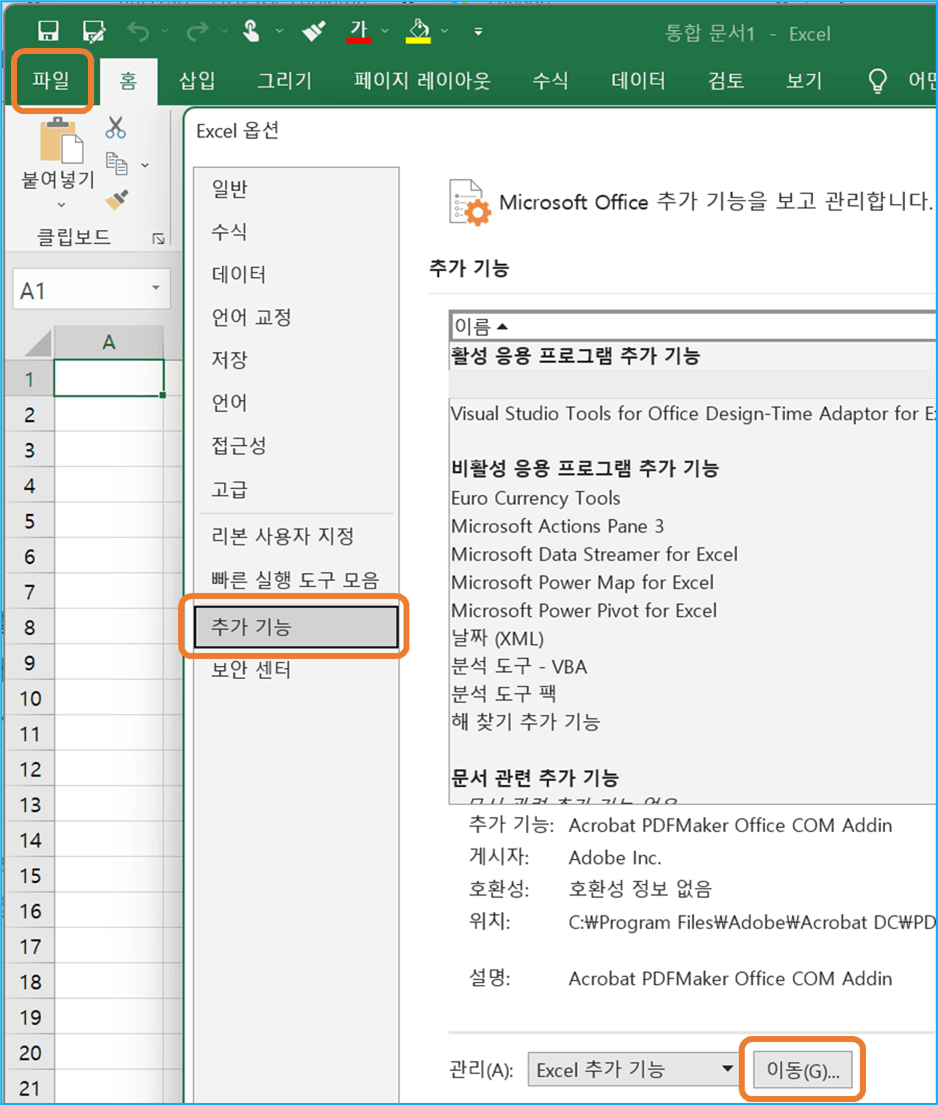Select 언어 category in options list
The image size is (938, 1105).
(296, 402)
